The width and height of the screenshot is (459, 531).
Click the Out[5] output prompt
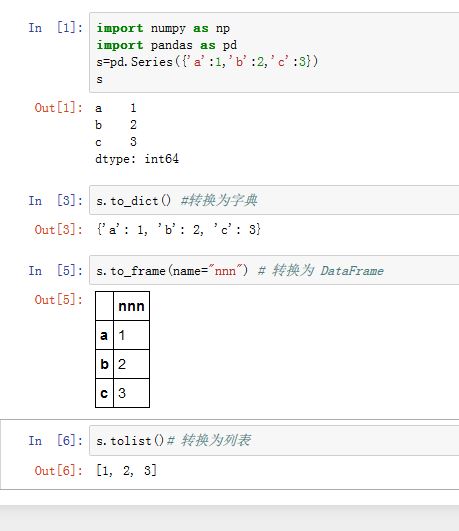[58, 299]
